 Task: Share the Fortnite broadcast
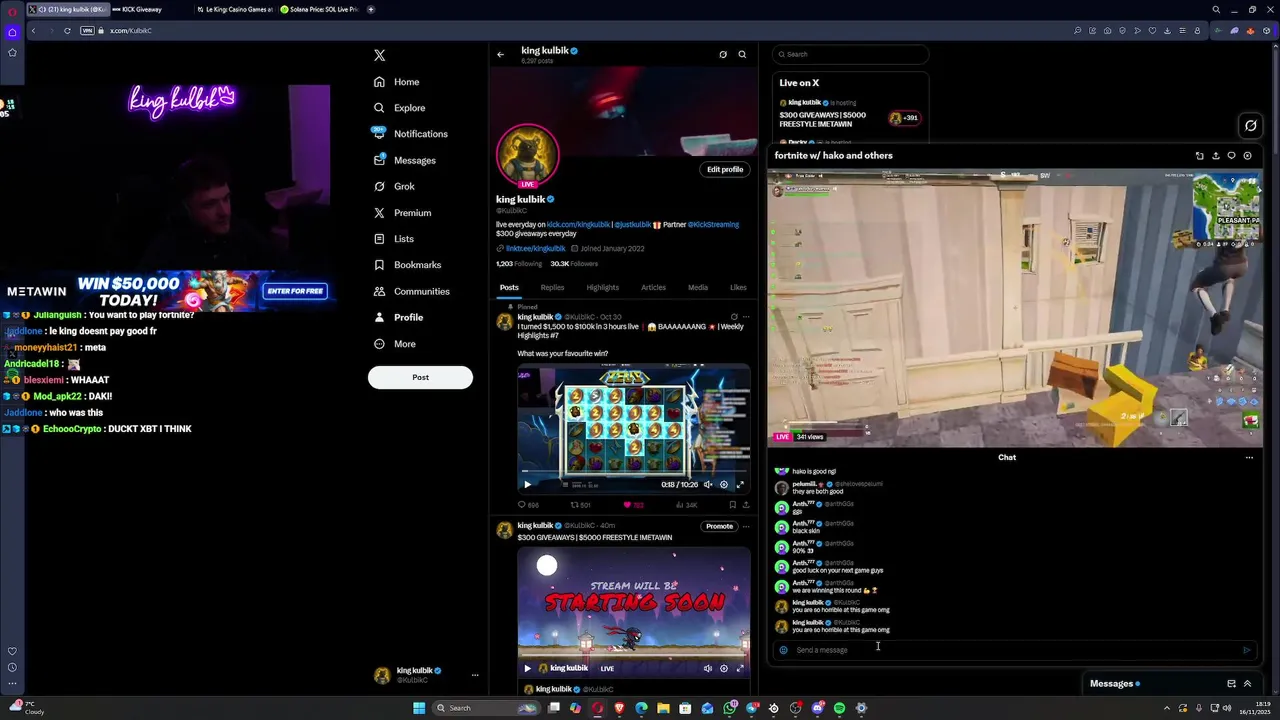pos(1216,156)
